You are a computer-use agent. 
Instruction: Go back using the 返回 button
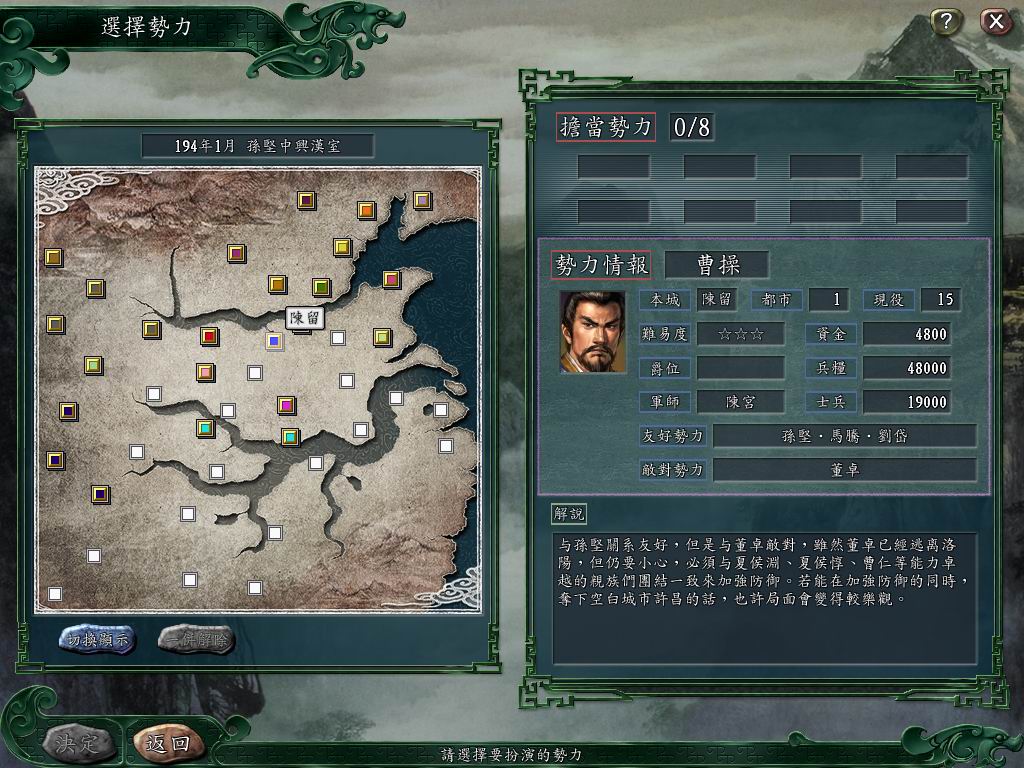[168, 743]
